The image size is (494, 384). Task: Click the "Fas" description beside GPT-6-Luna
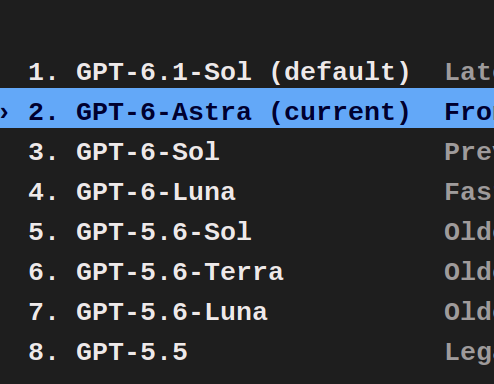click(x=469, y=192)
